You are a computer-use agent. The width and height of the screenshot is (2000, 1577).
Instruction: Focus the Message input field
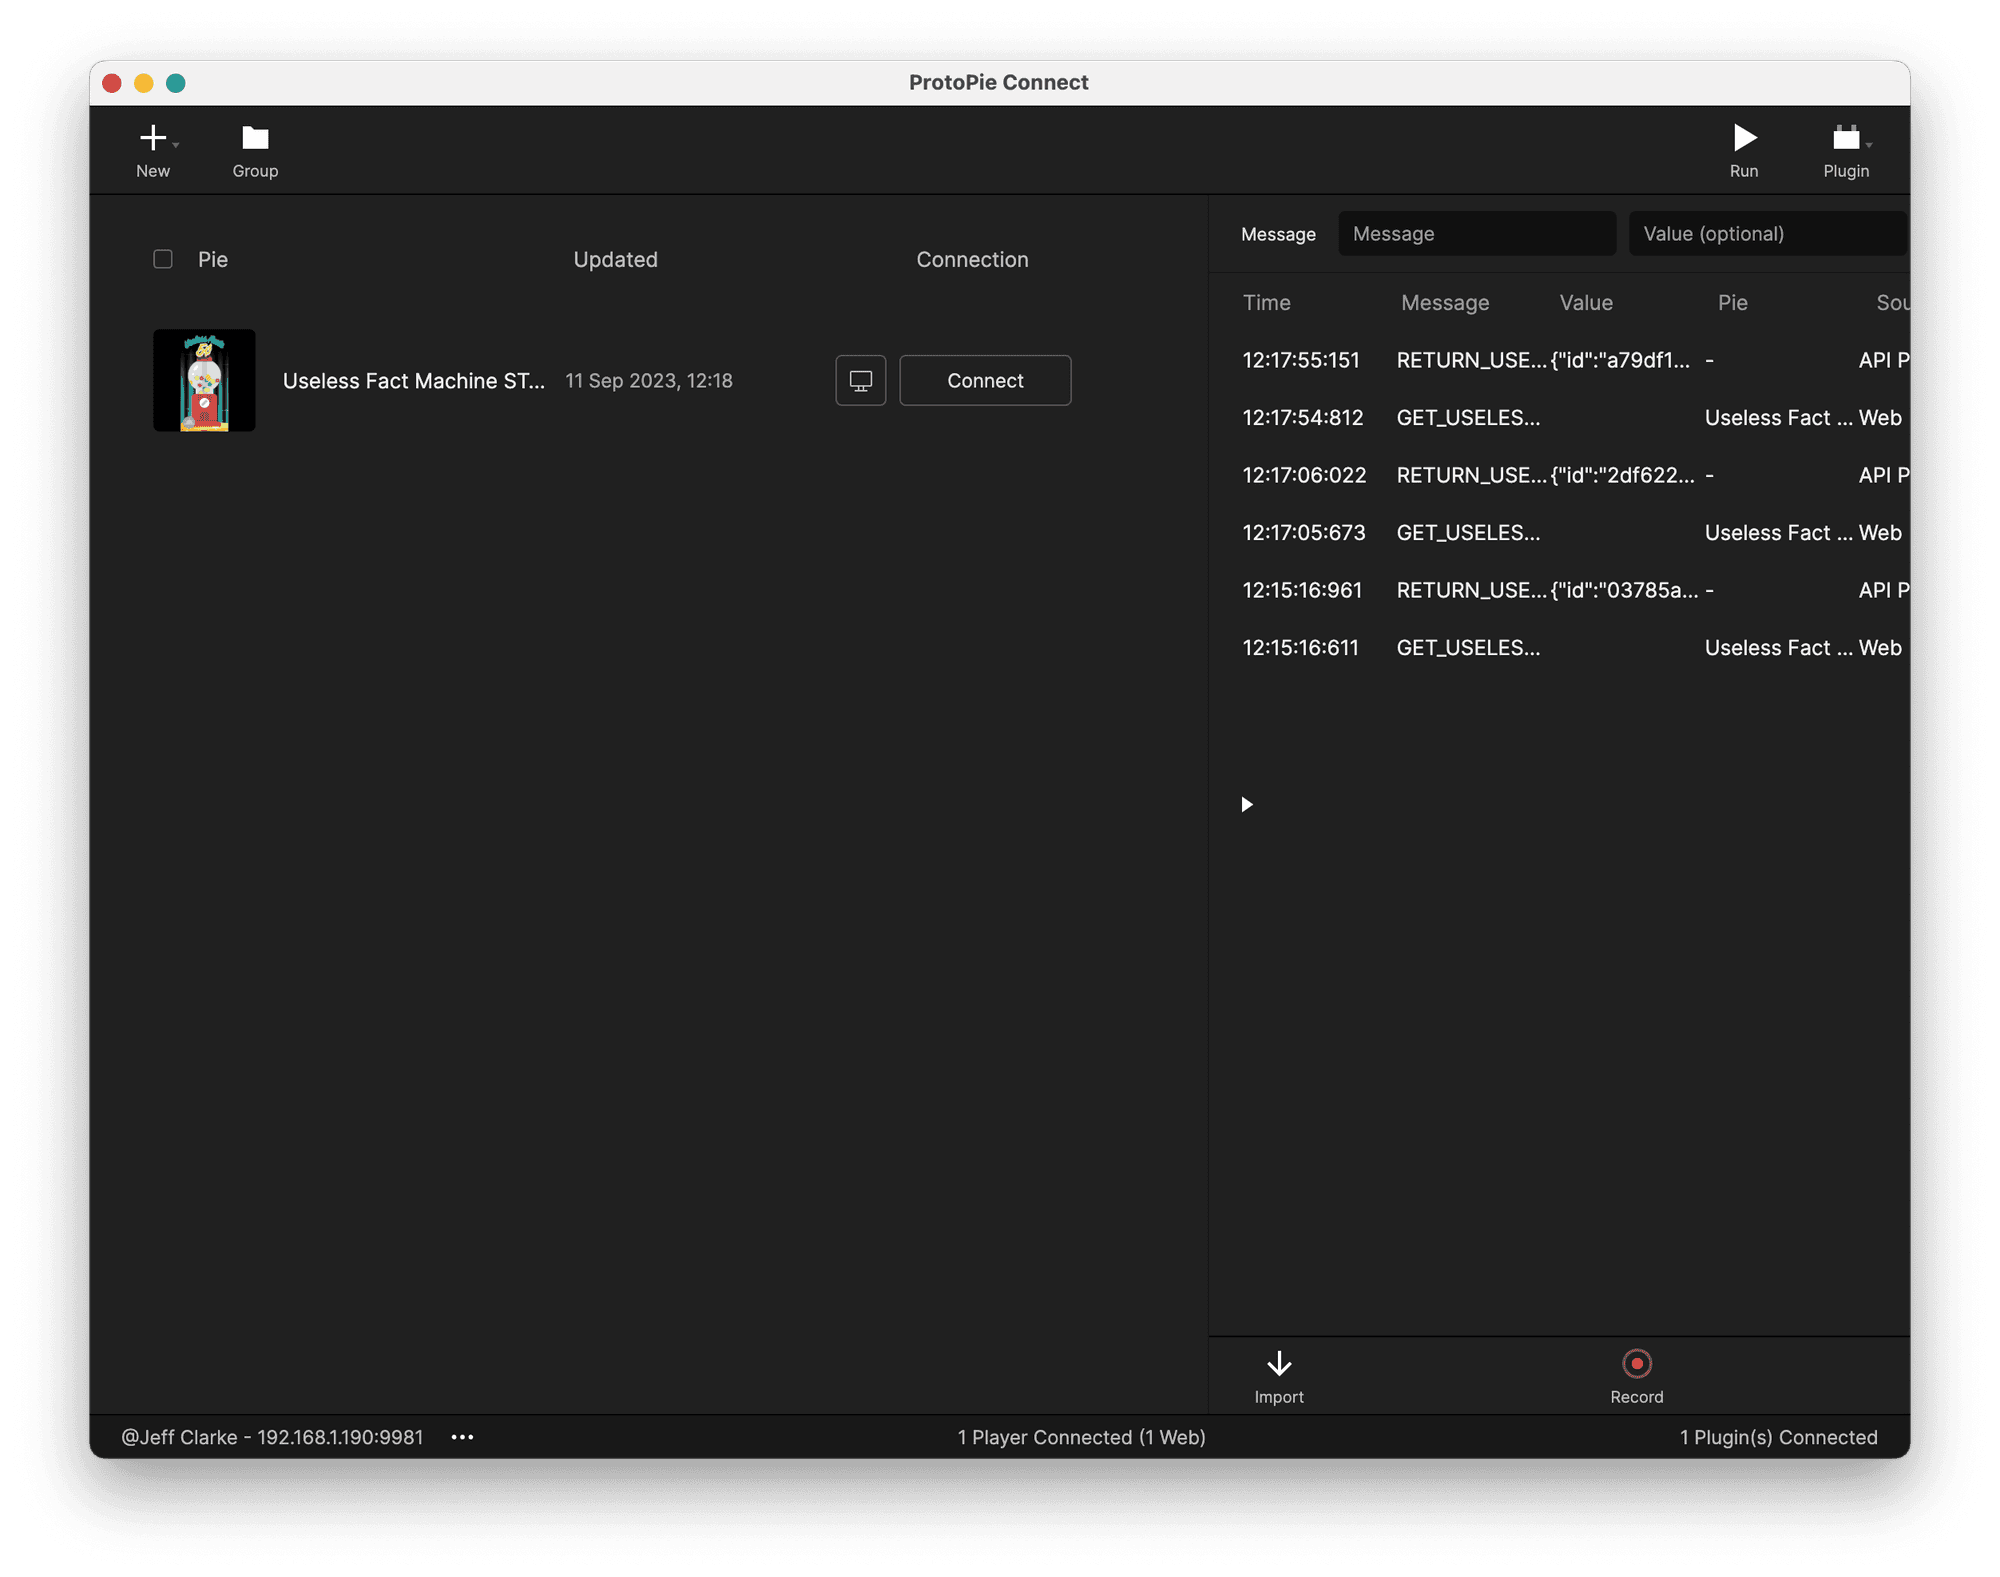[x=1477, y=233]
